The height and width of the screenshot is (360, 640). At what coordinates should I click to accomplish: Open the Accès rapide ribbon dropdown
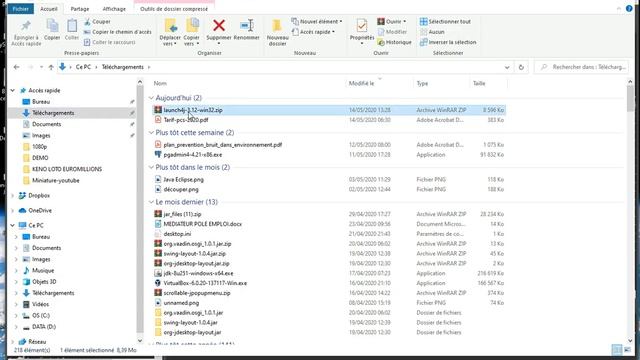coord(313,32)
